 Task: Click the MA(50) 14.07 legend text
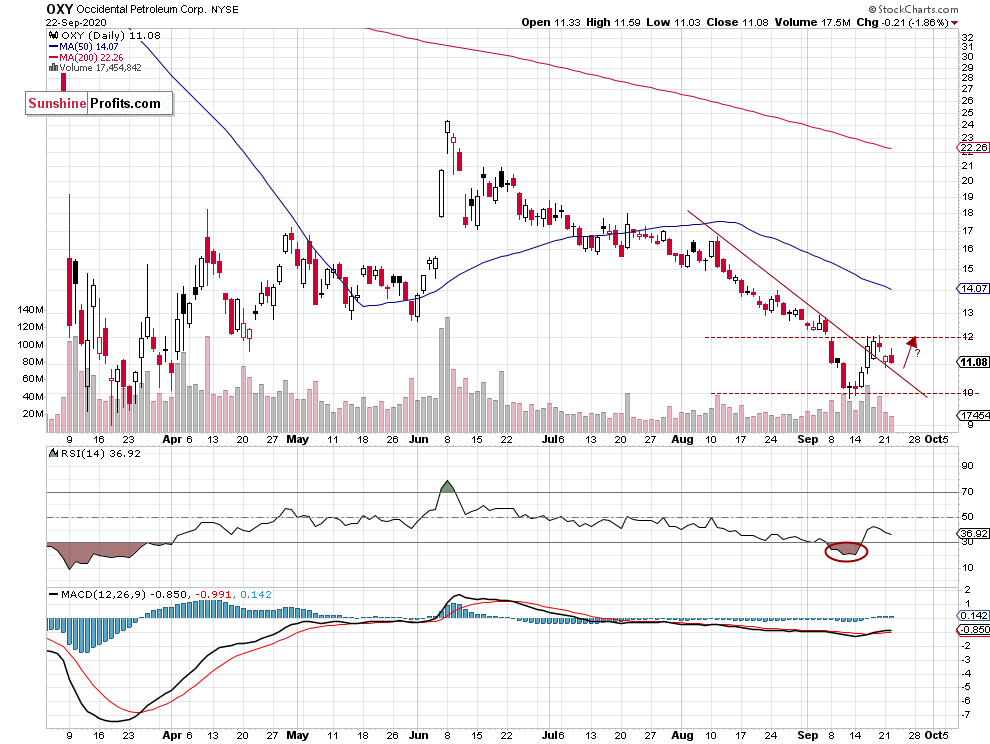pos(88,47)
